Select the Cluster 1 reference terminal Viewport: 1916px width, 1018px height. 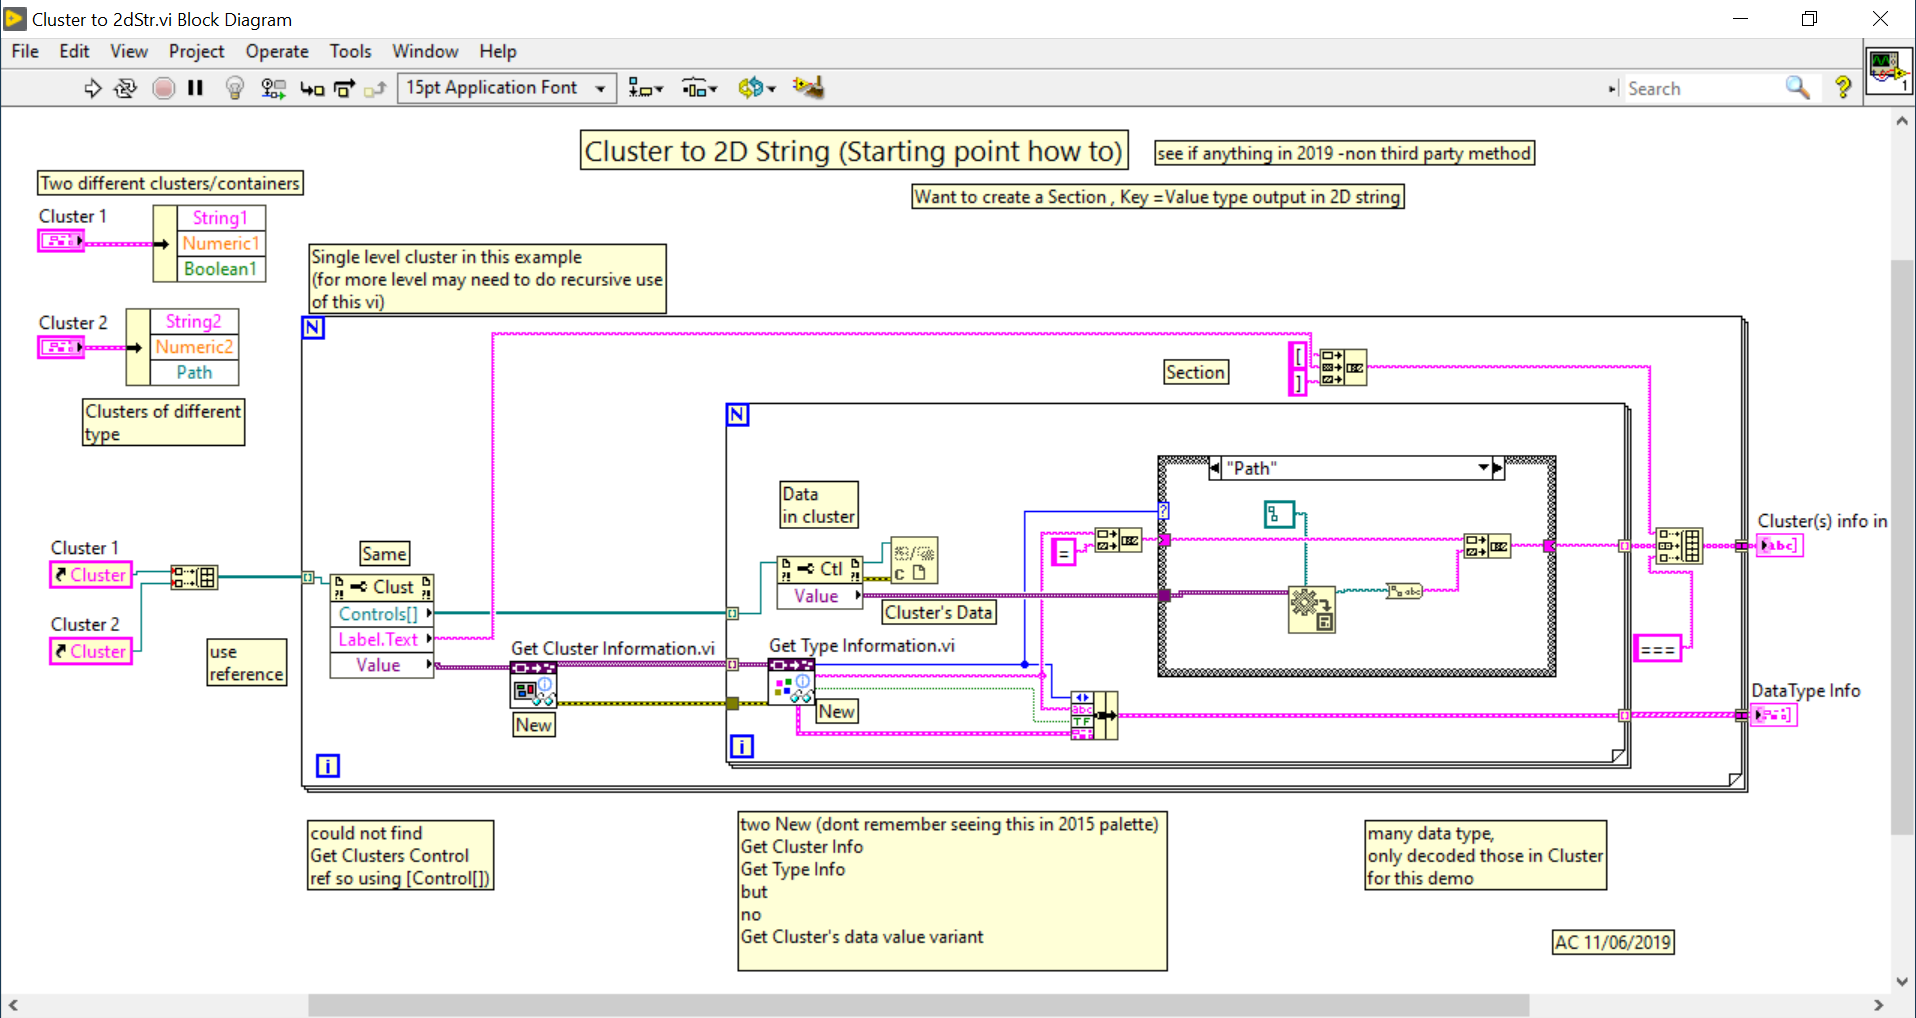pyautogui.click(x=91, y=575)
